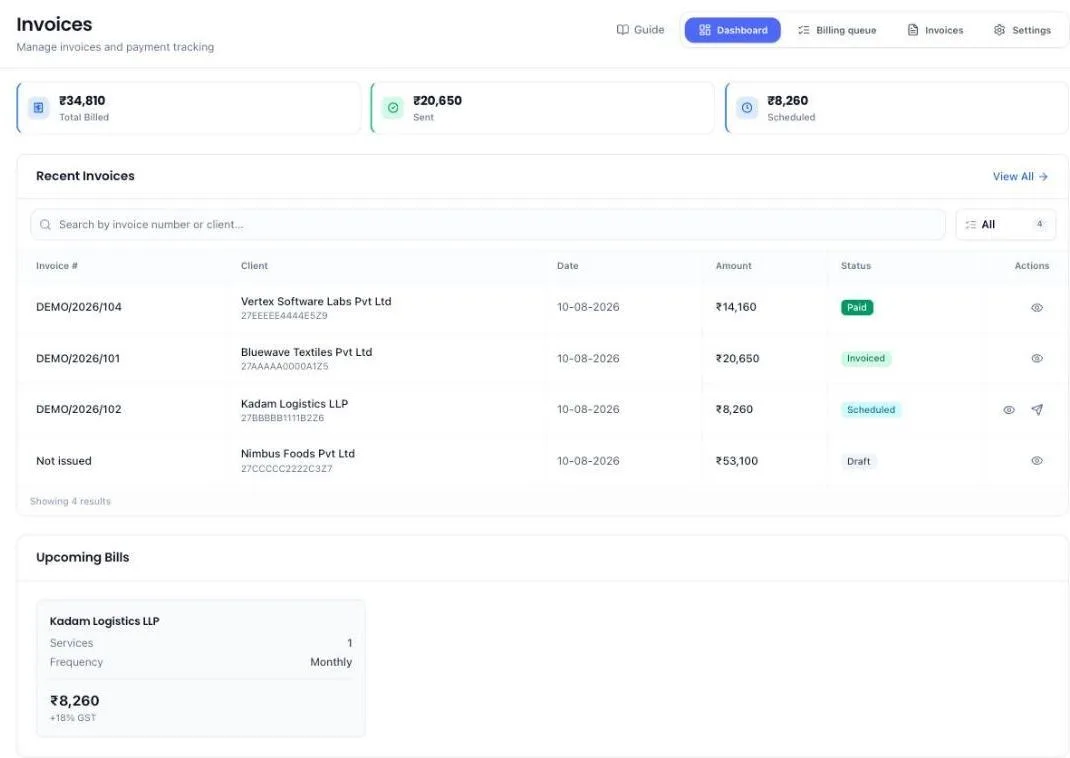This screenshot has height=758, width=1070.
Task: Click the Draft status badge
Action: [x=858, y=462]
